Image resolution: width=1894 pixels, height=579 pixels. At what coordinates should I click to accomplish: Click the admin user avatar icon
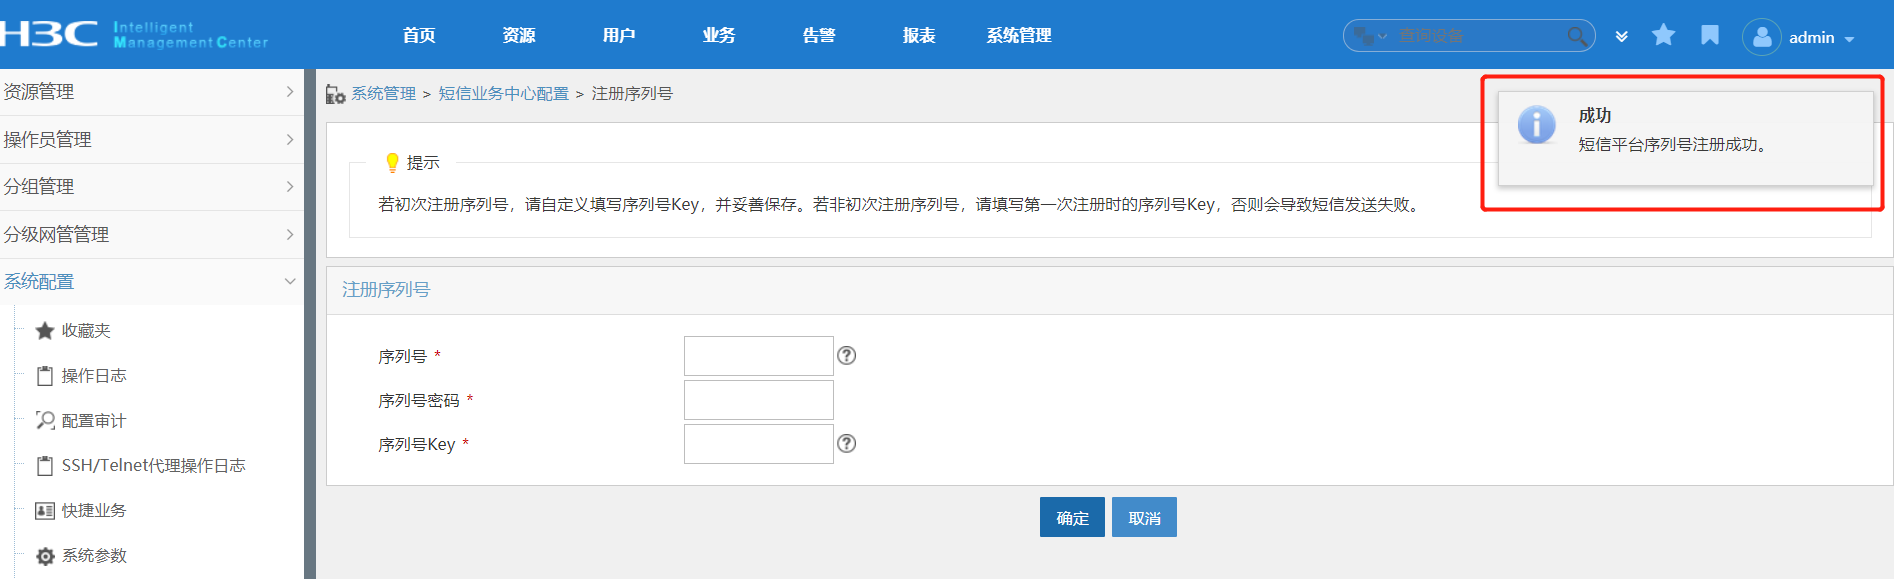pyautogui.click(x=1762, y=37)
